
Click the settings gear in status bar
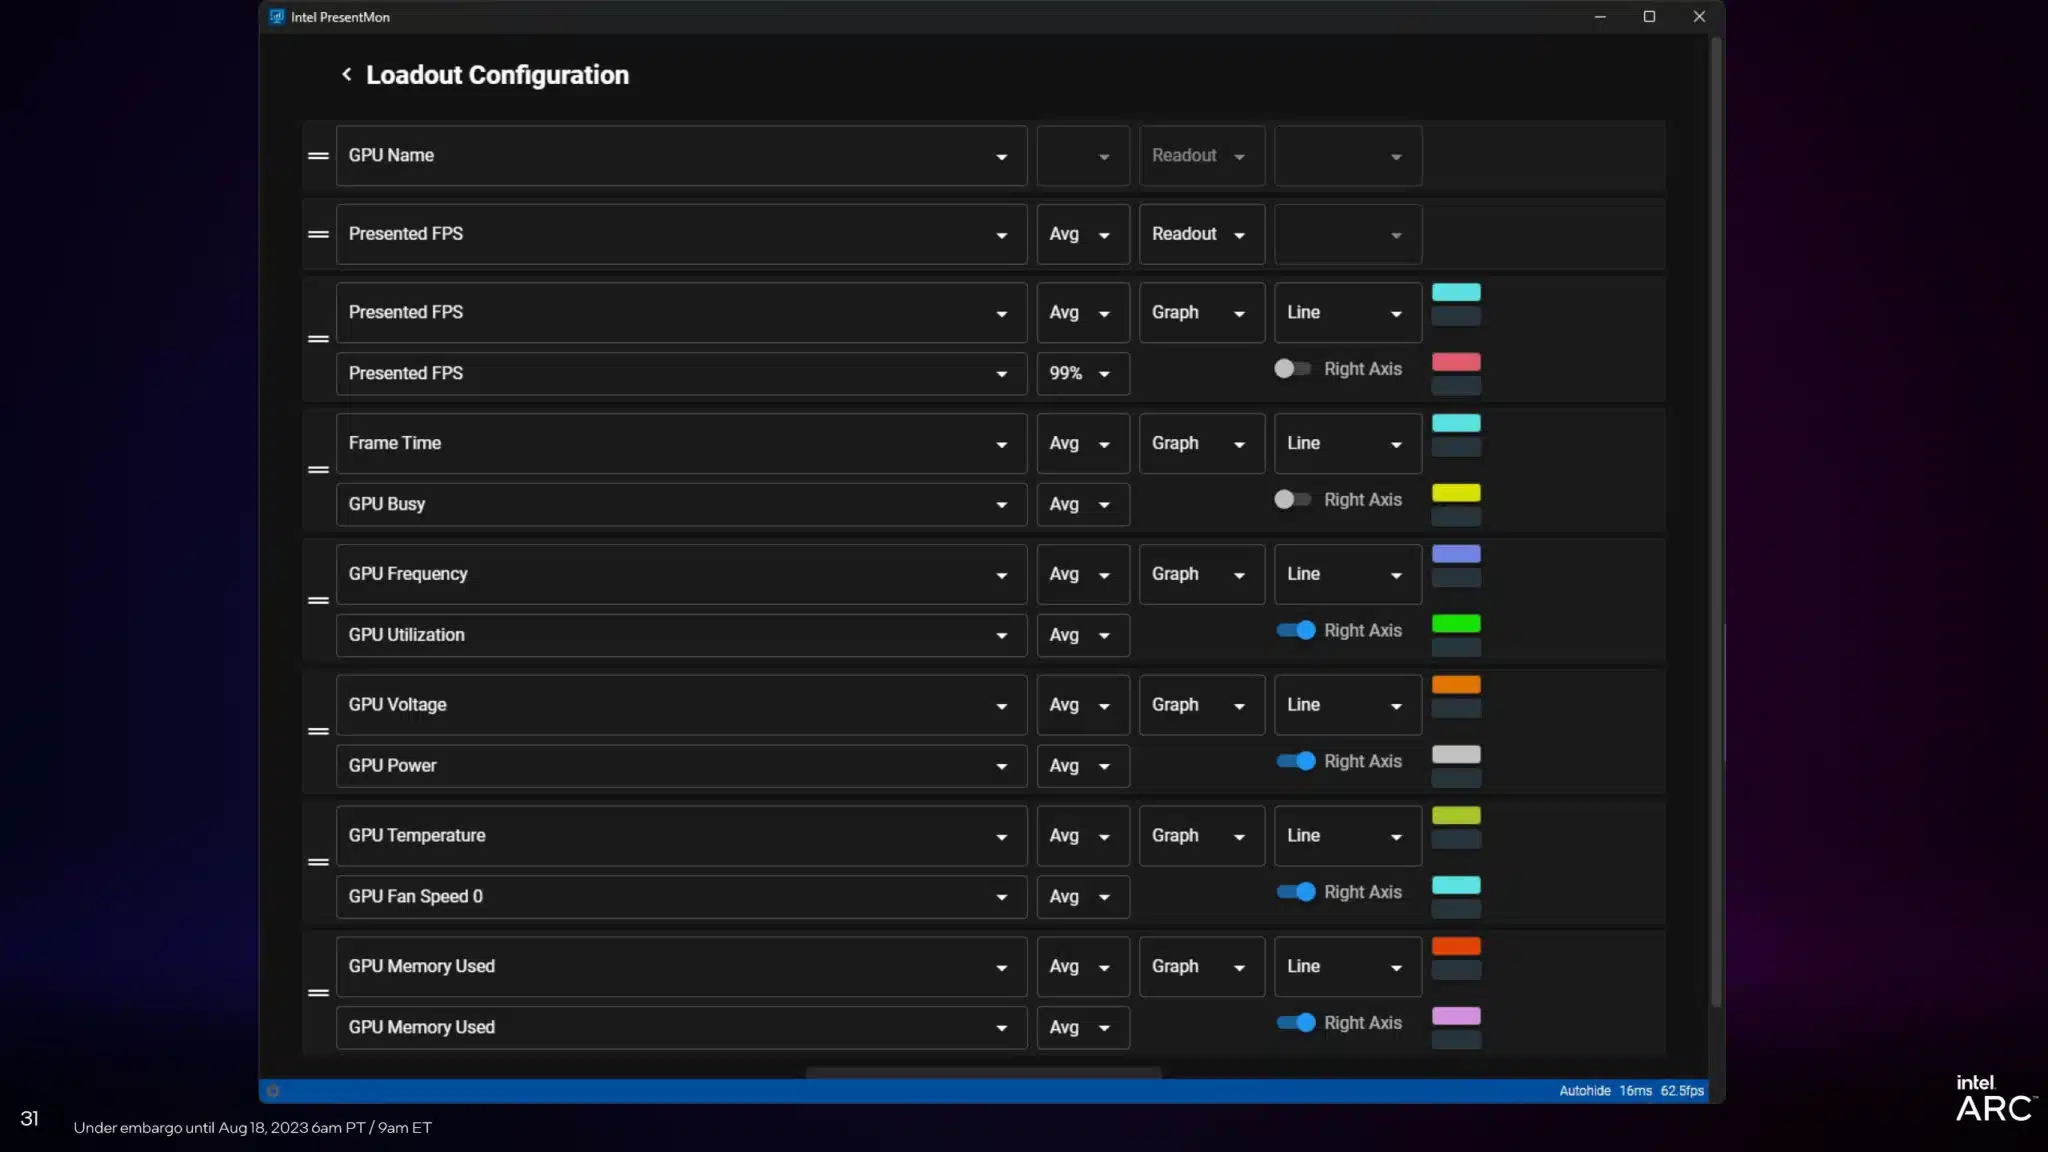tap(273, 1091)
